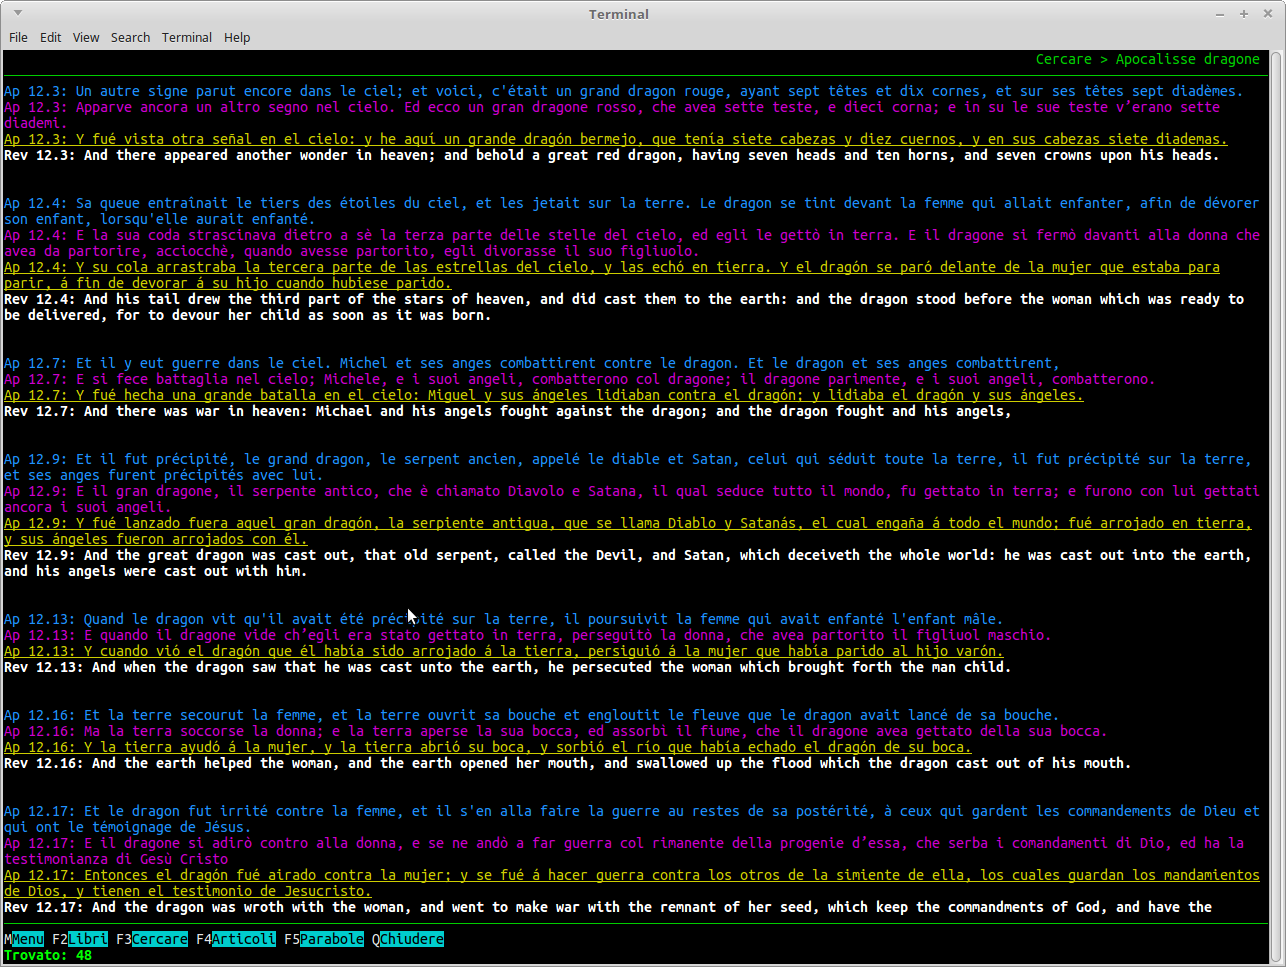Image resolution: width=1286 pixels, height=967 pixels.
Task: Click Italian verse Ap 12.13 E quando il dragone
Action: [528, 635]
